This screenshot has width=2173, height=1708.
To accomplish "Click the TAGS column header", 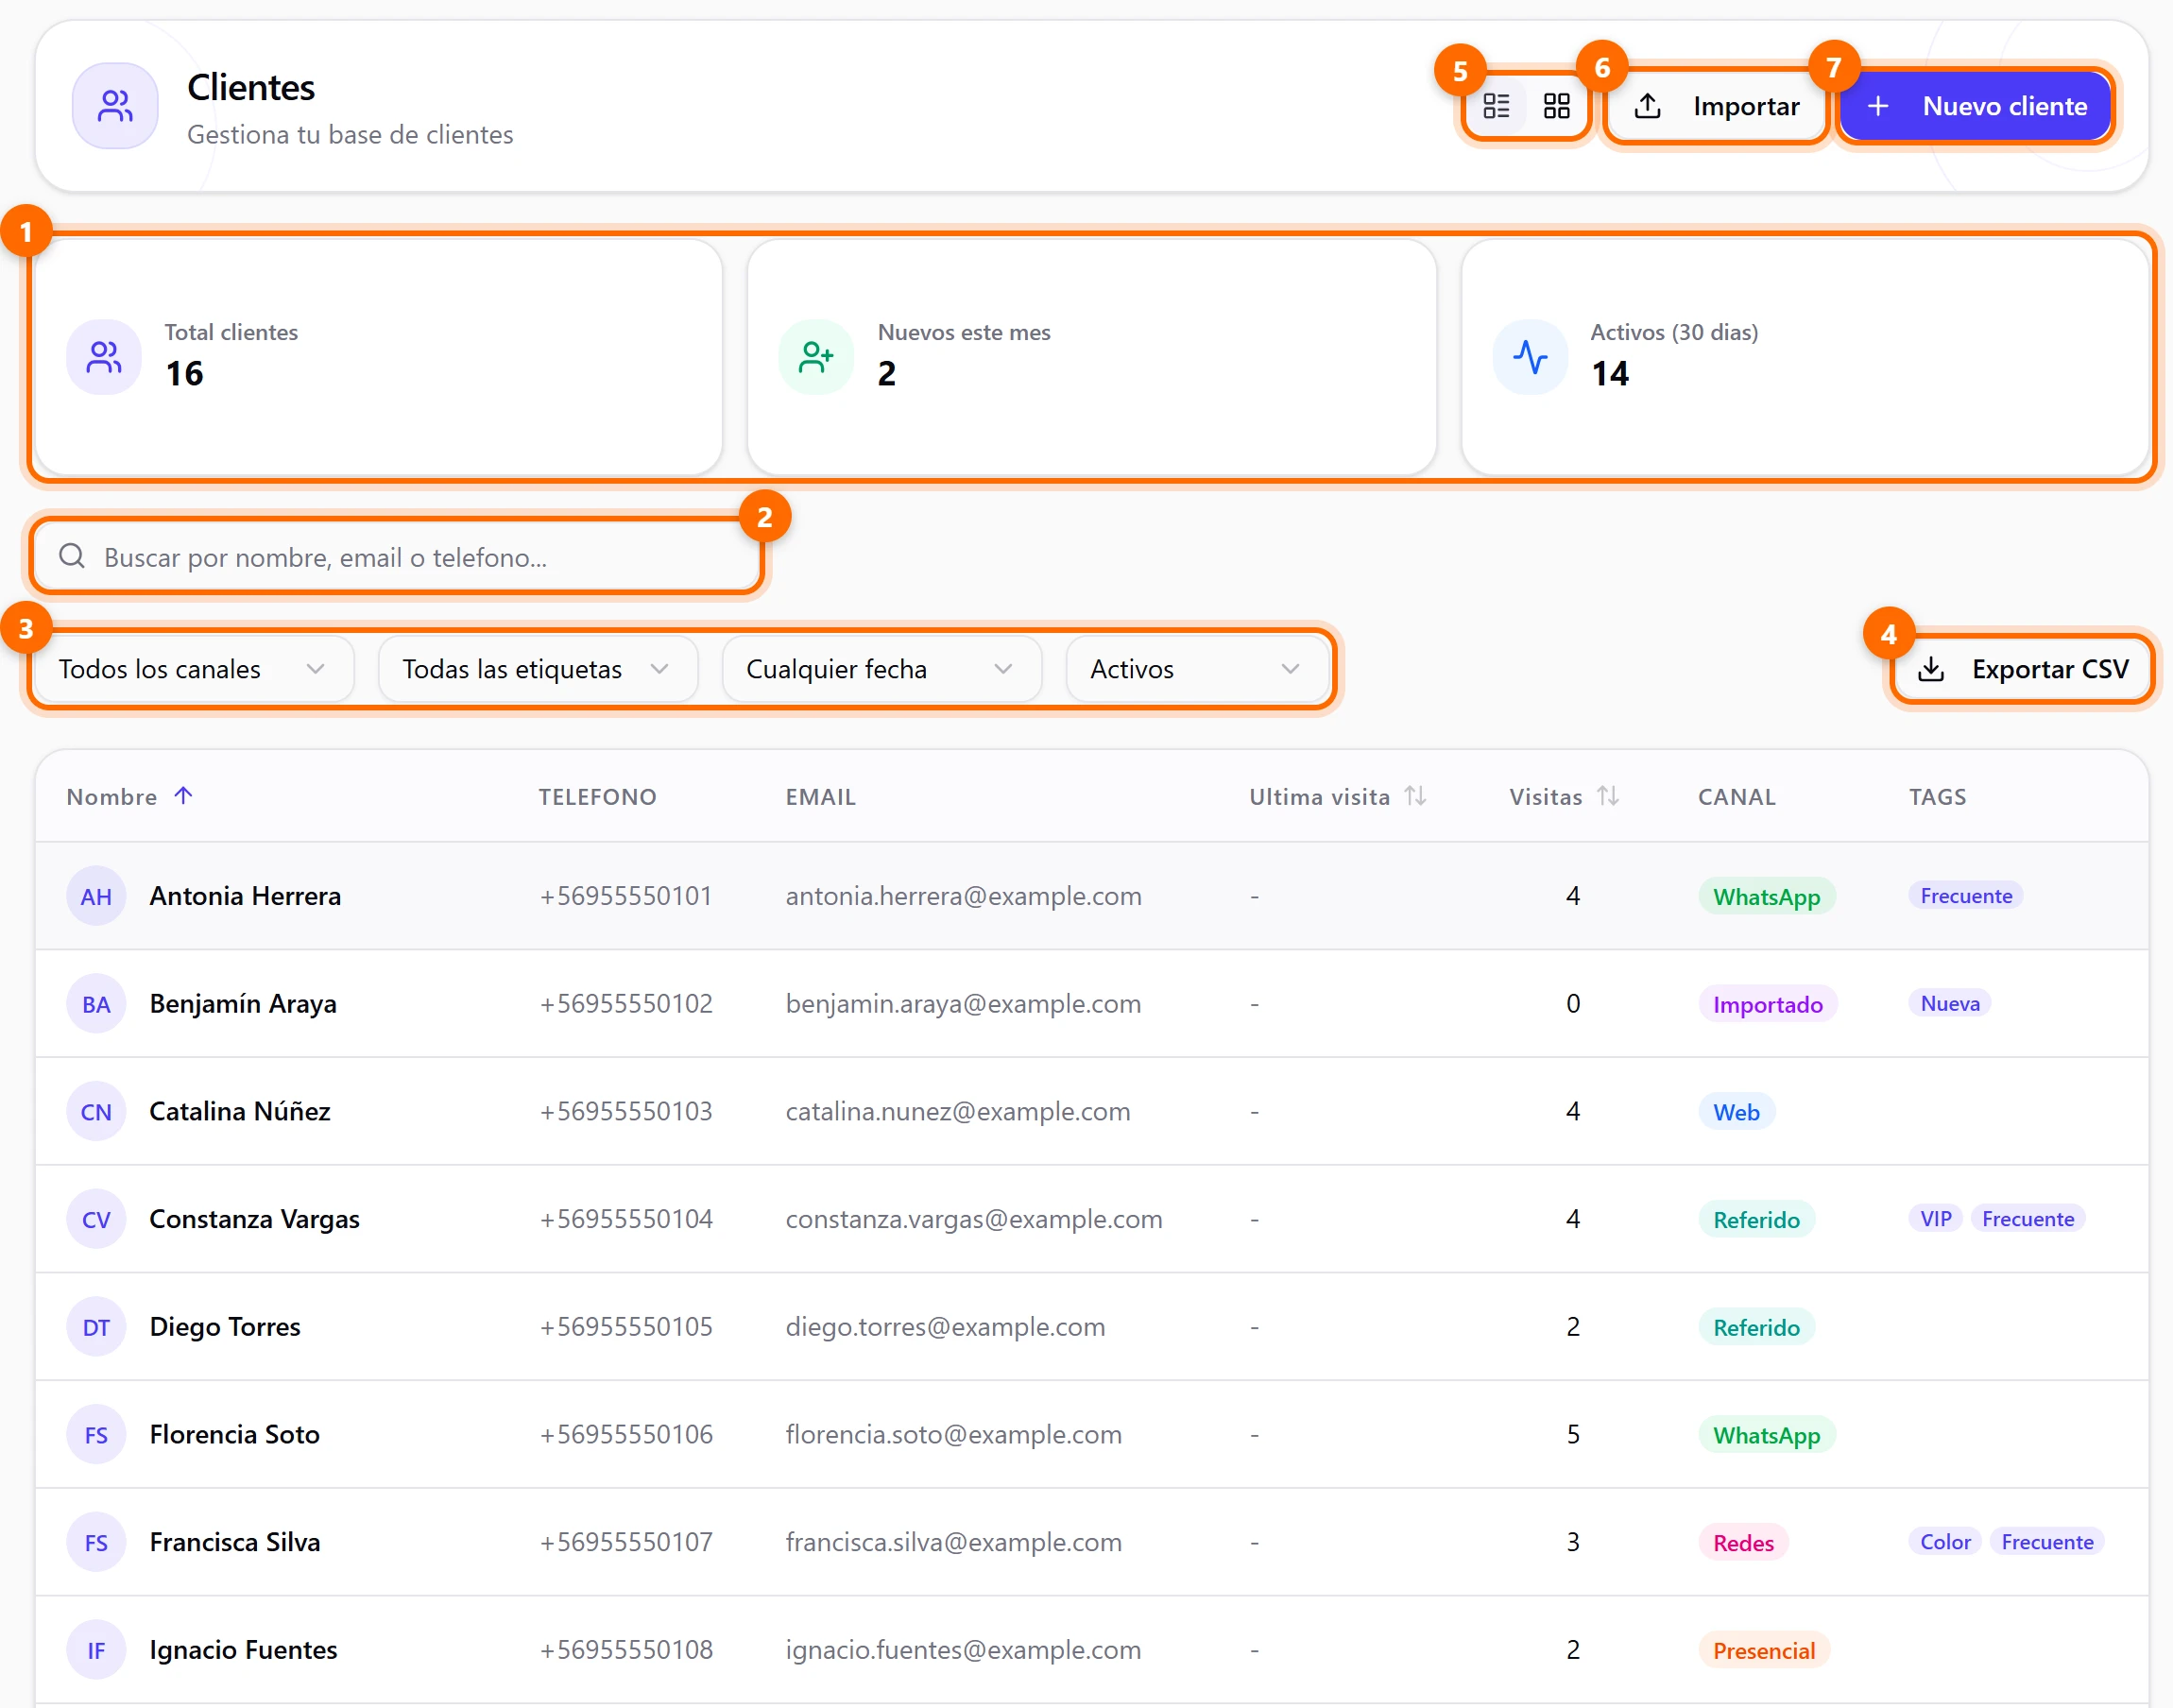I will [x=1937, y=797].
